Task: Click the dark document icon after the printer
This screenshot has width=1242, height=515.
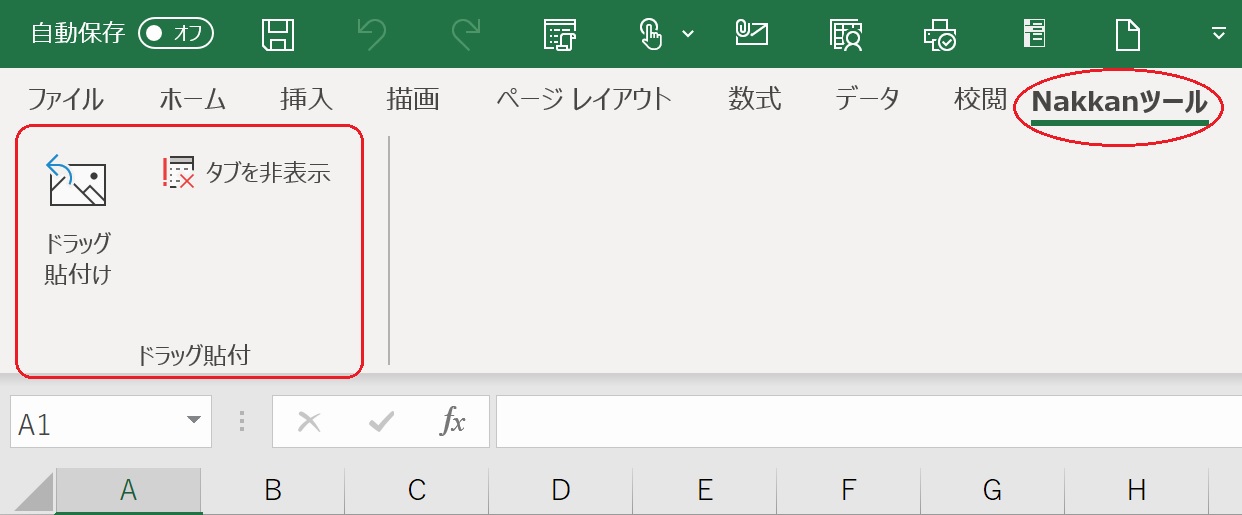Action: [1033, 34]
